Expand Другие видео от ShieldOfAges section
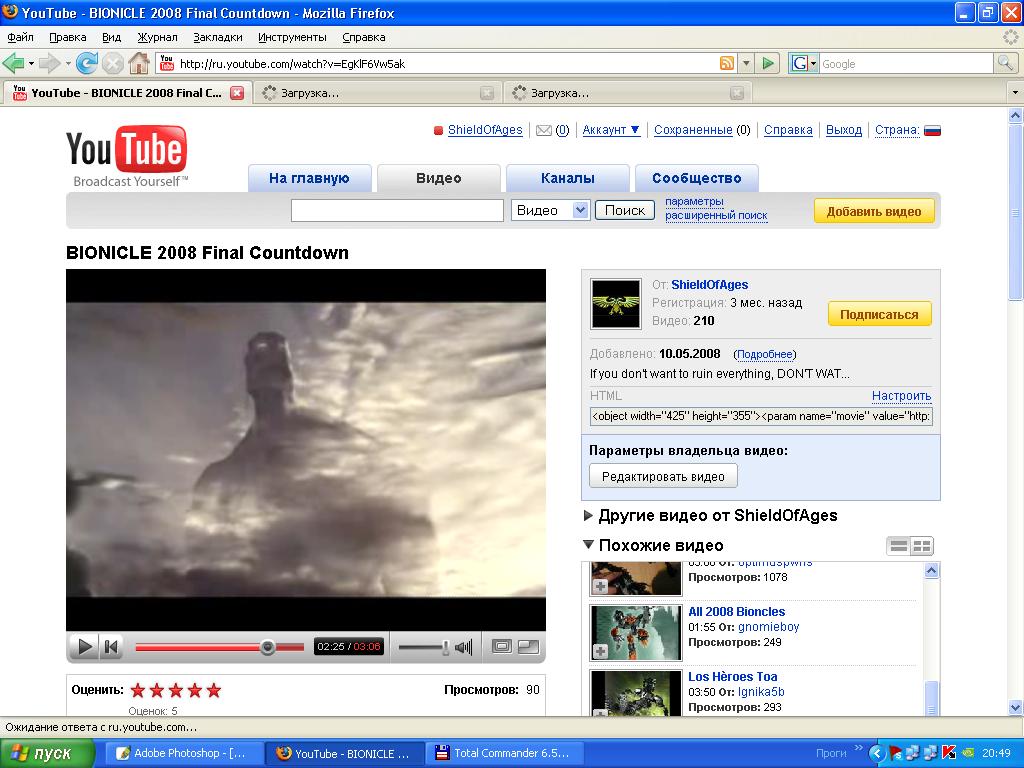1024x768 pixels. click(x=588, y=516)
